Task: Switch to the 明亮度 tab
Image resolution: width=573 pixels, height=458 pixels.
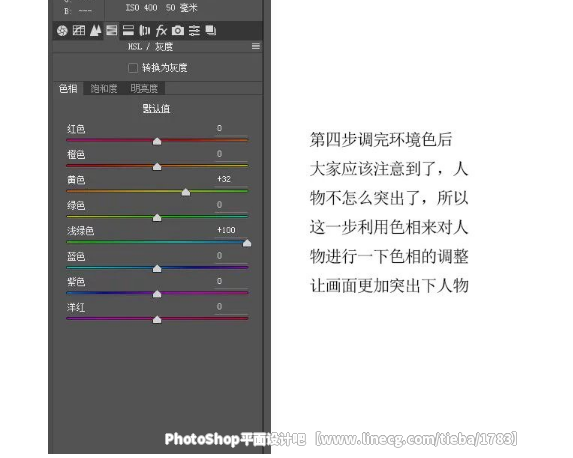Action: point(144,88)
